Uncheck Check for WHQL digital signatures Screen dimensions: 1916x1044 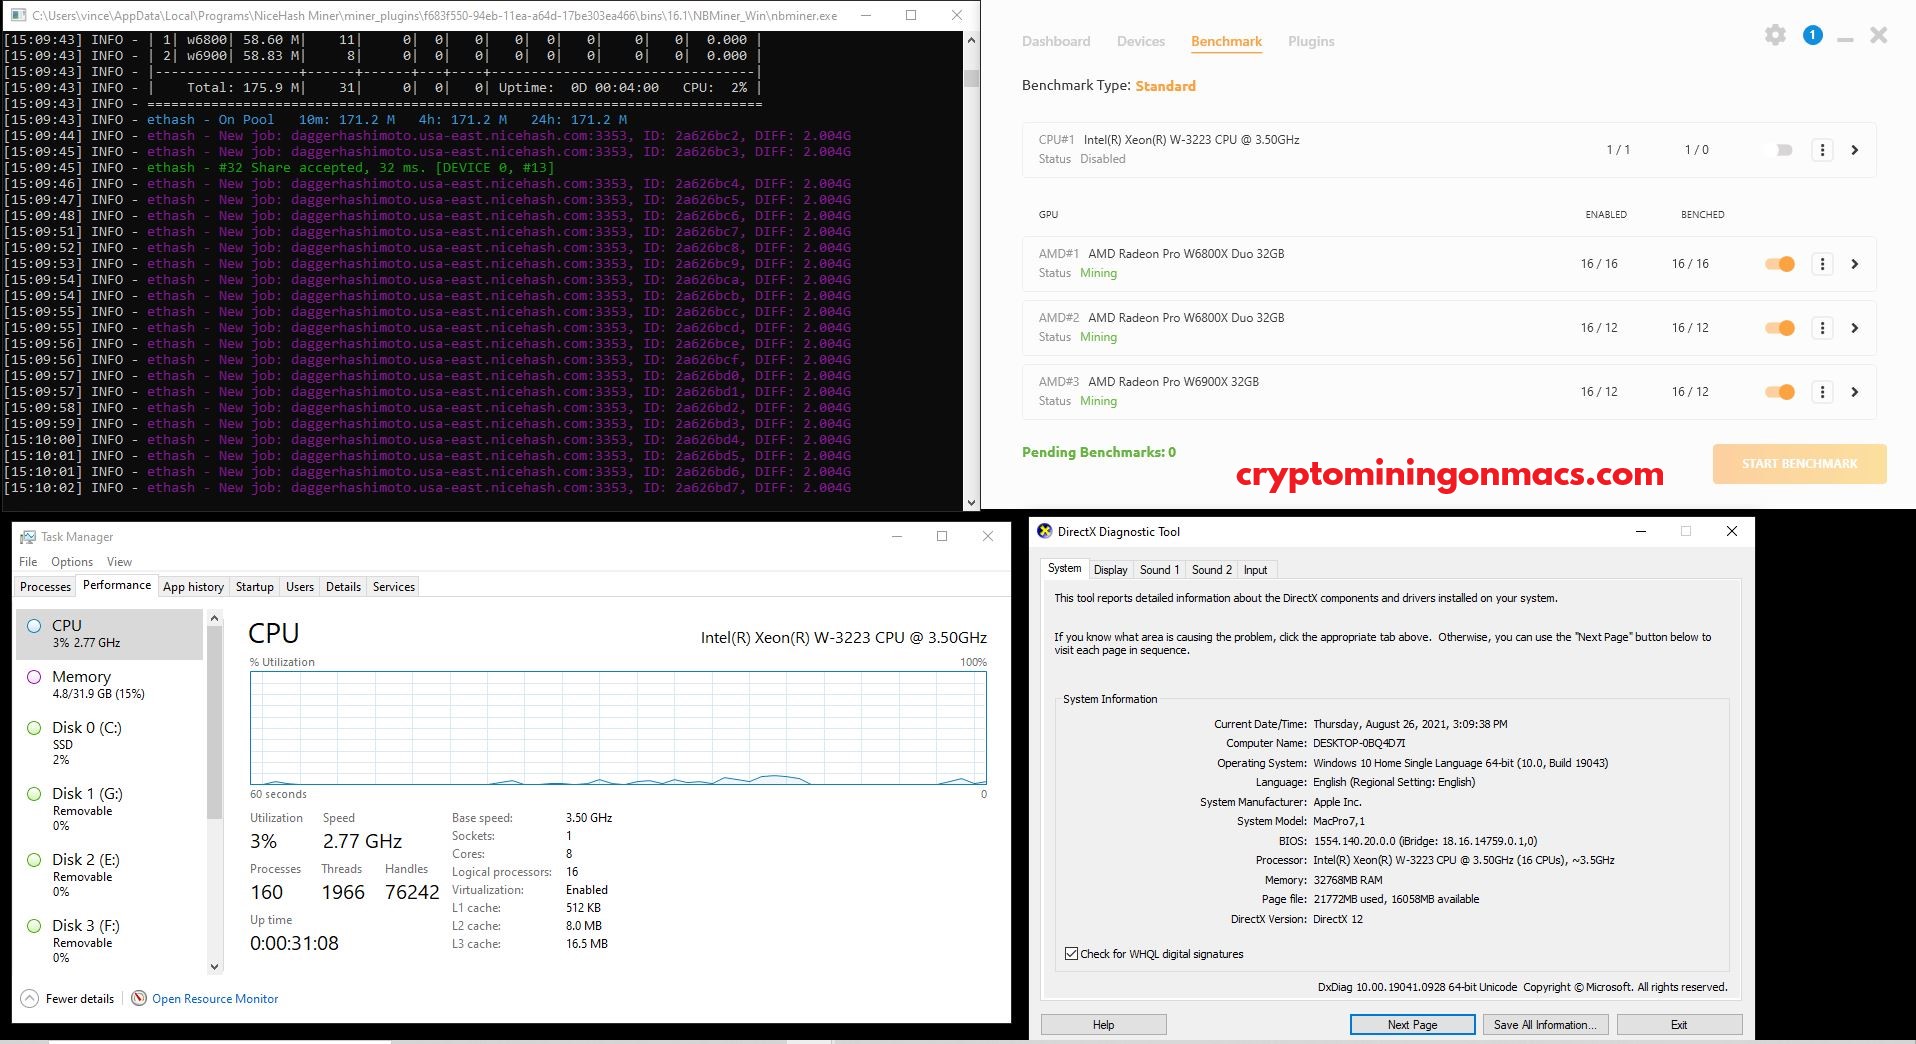tap(1071, 954)
